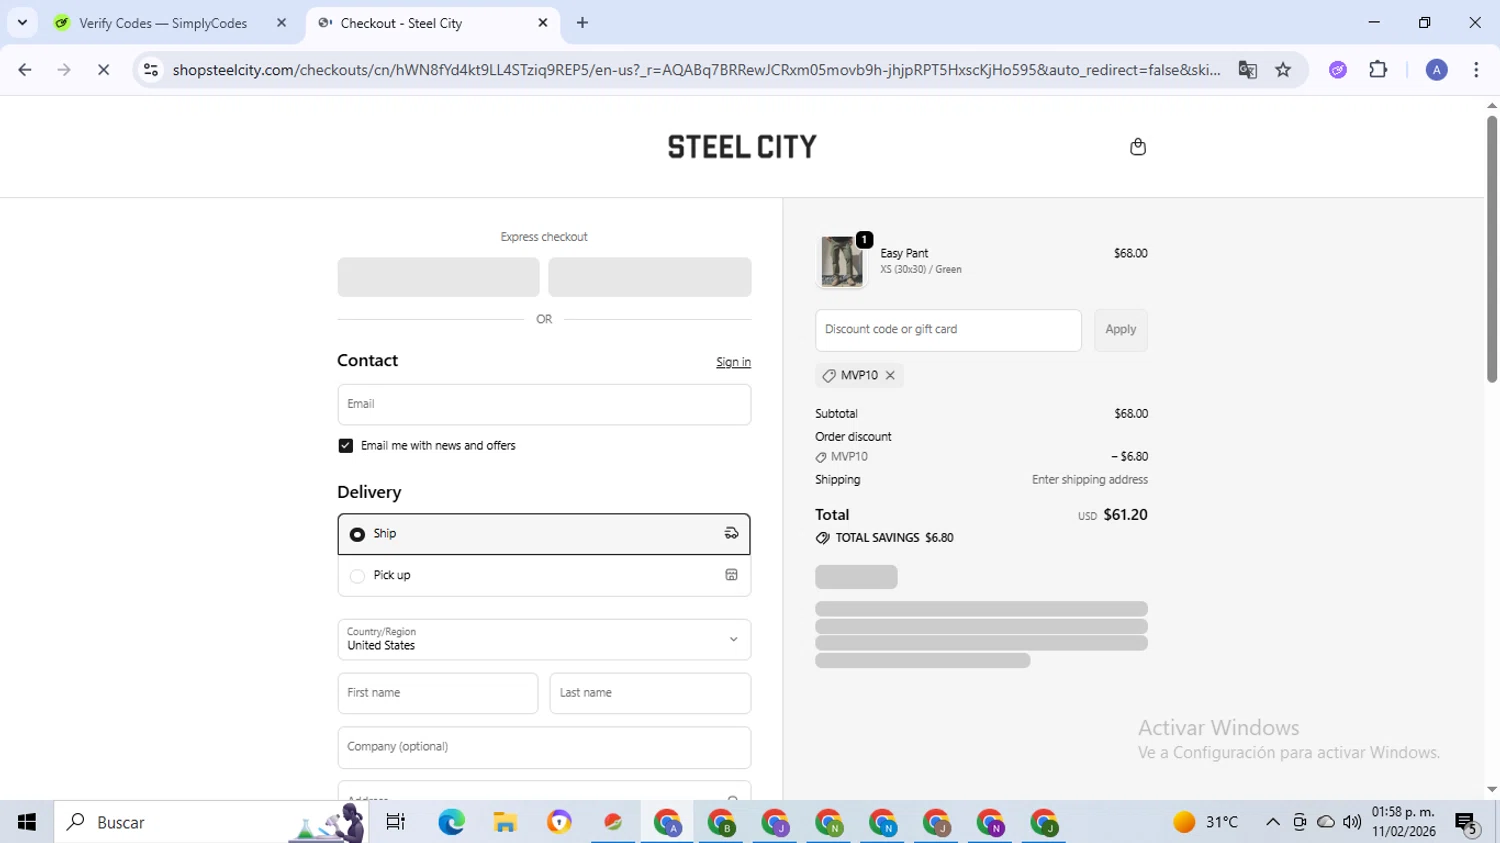
Task: Go back to the previous page
Action: [x=25, y=70]
